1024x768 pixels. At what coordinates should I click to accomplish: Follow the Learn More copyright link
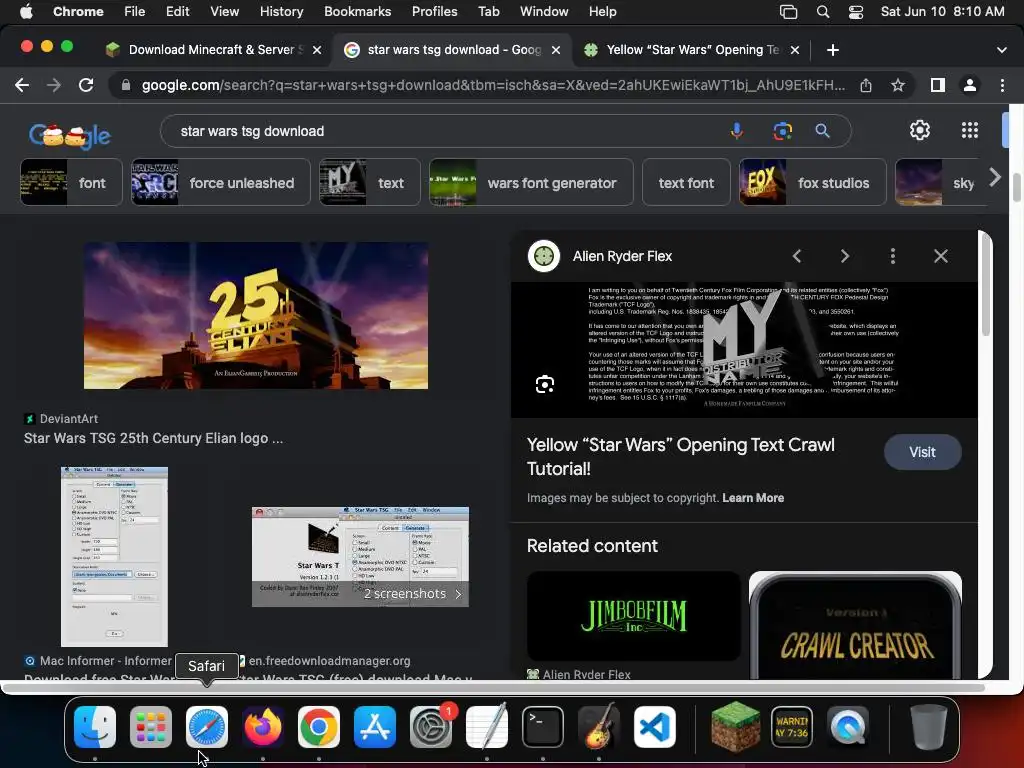tap(753, 498)
